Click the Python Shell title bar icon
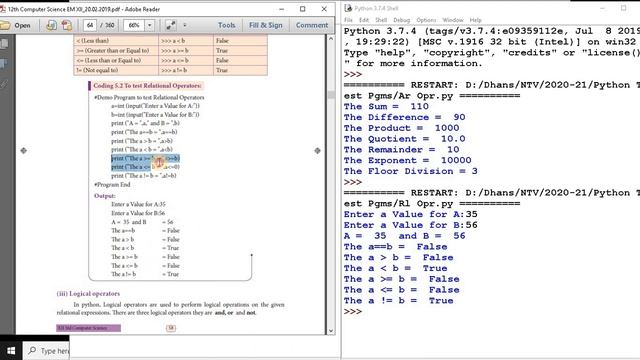This screenshot has width=640, height=360. click(348, 8)
